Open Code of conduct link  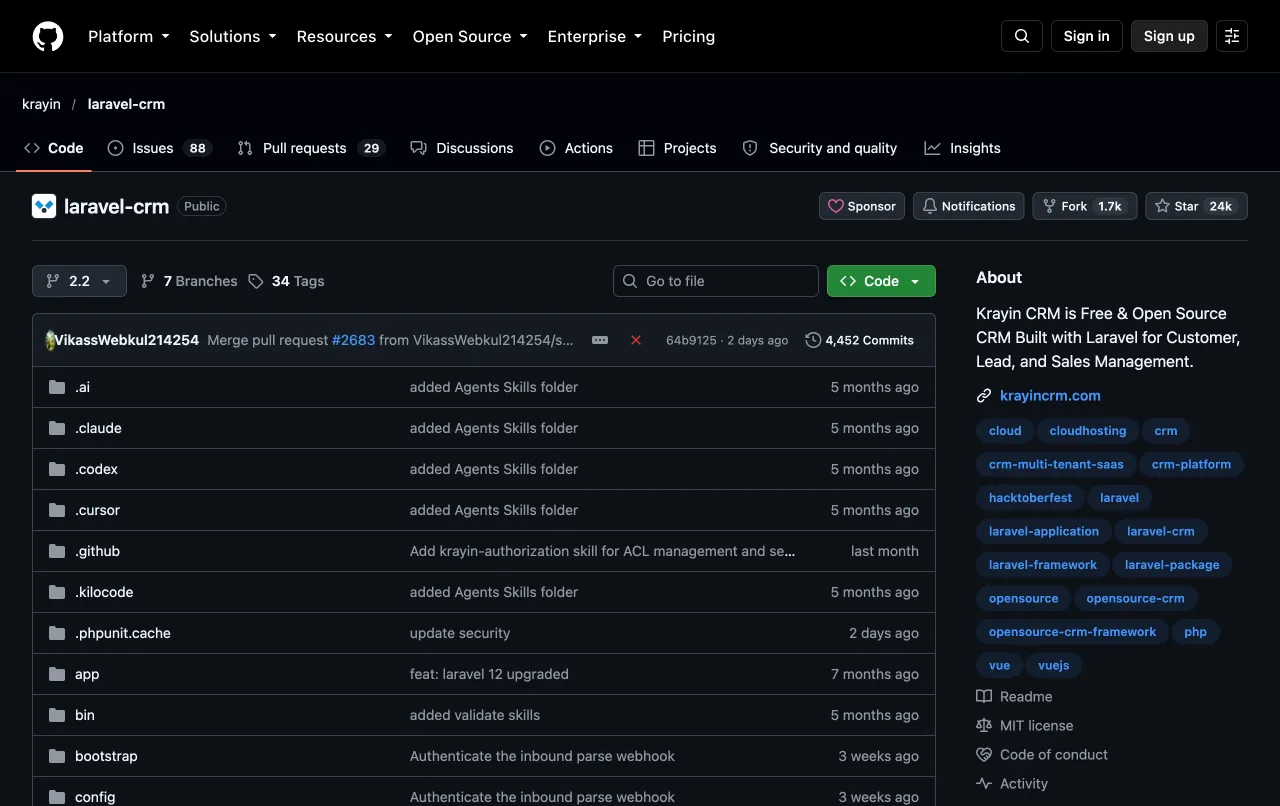pyautogui.click(x=1042, y=754)
